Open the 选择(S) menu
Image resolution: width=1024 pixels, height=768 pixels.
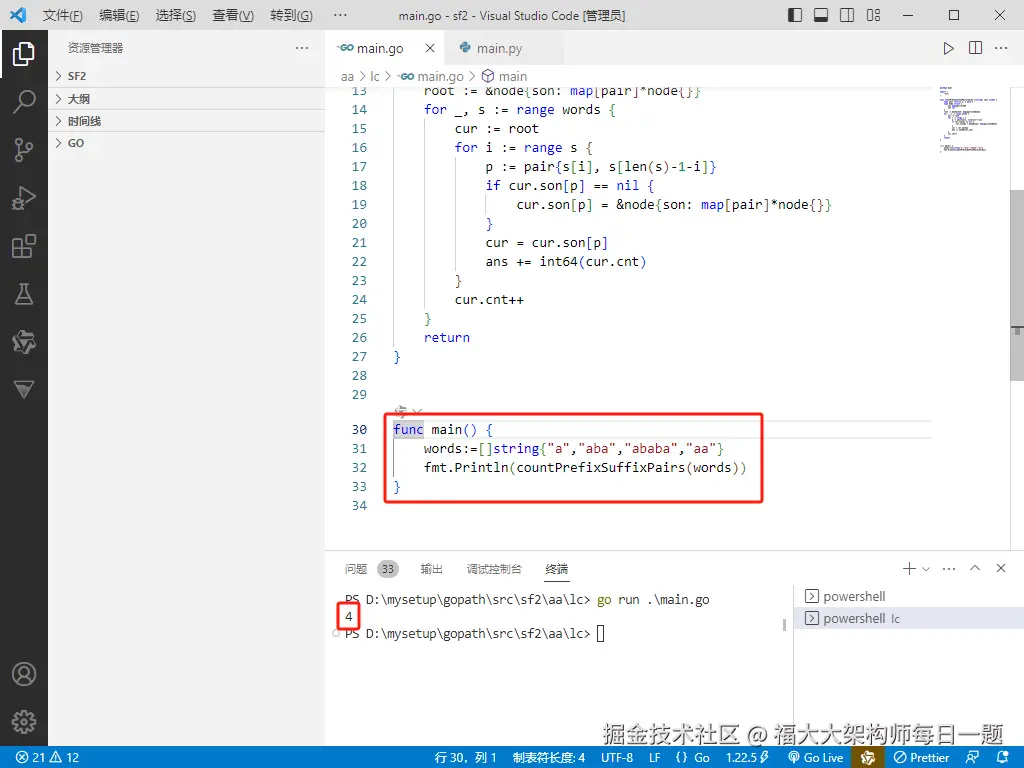tap(176, 15)
